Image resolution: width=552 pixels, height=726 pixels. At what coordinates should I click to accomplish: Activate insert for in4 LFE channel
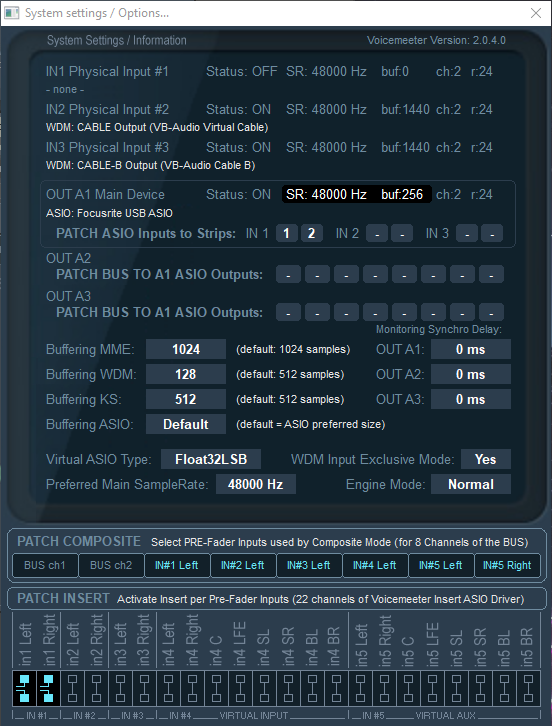click(240, 688)
